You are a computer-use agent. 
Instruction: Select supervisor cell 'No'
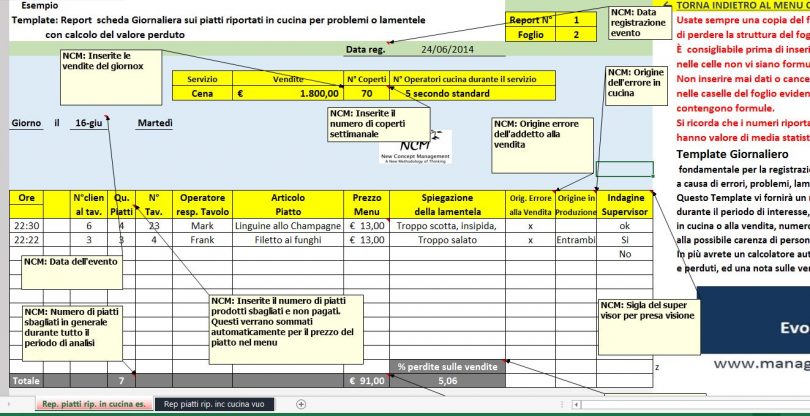tap(625, 254)
